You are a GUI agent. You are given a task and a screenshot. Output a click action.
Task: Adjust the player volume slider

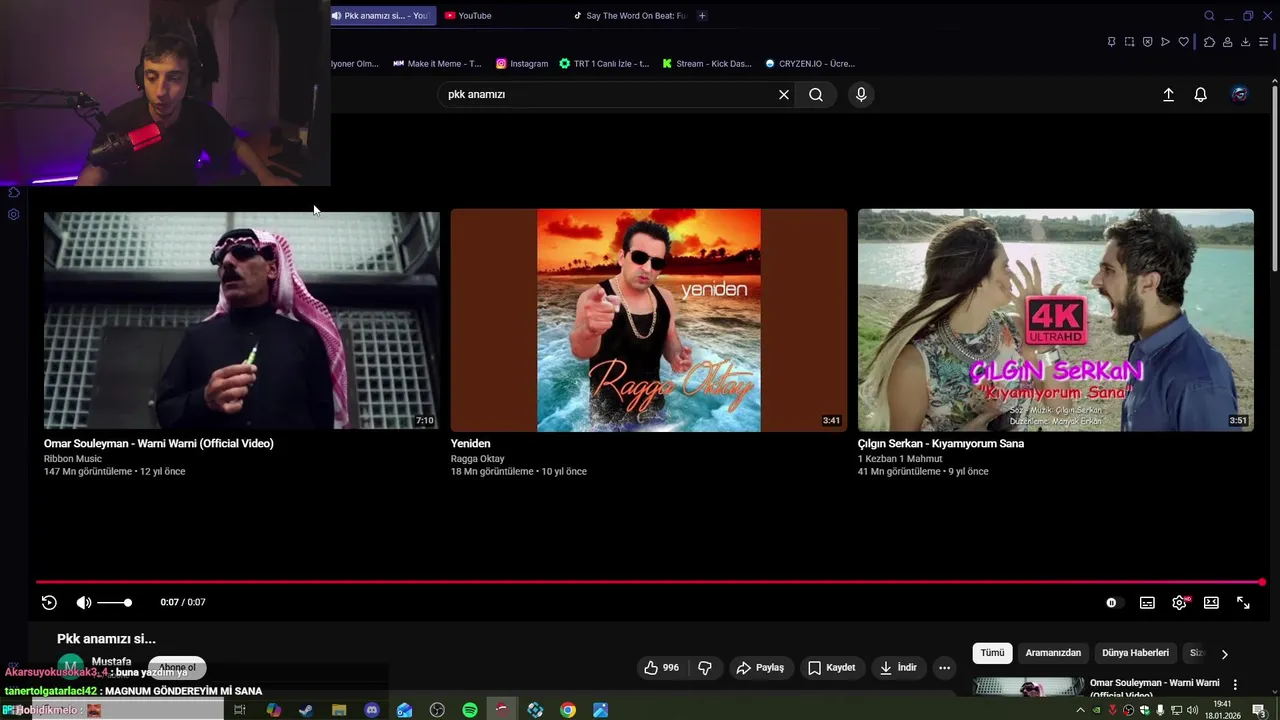coord(114,602)
